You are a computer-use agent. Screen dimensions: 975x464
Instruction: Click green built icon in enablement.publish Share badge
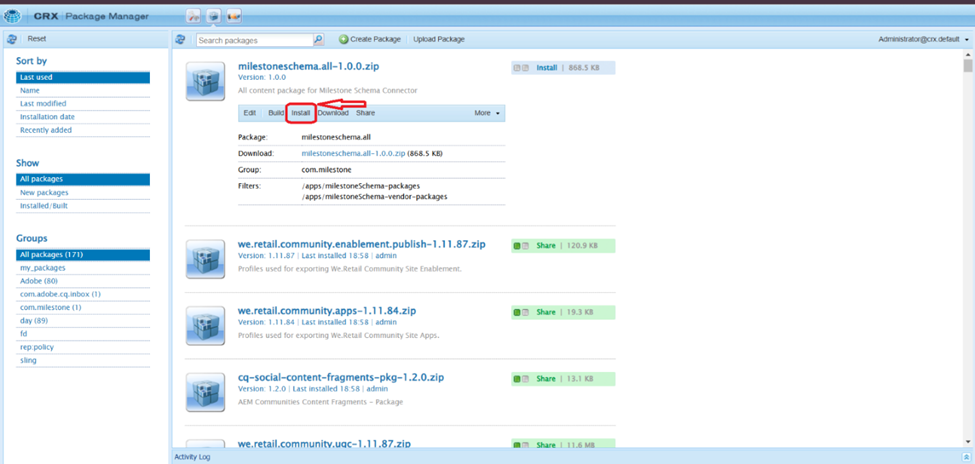click(x=517, y=246)
